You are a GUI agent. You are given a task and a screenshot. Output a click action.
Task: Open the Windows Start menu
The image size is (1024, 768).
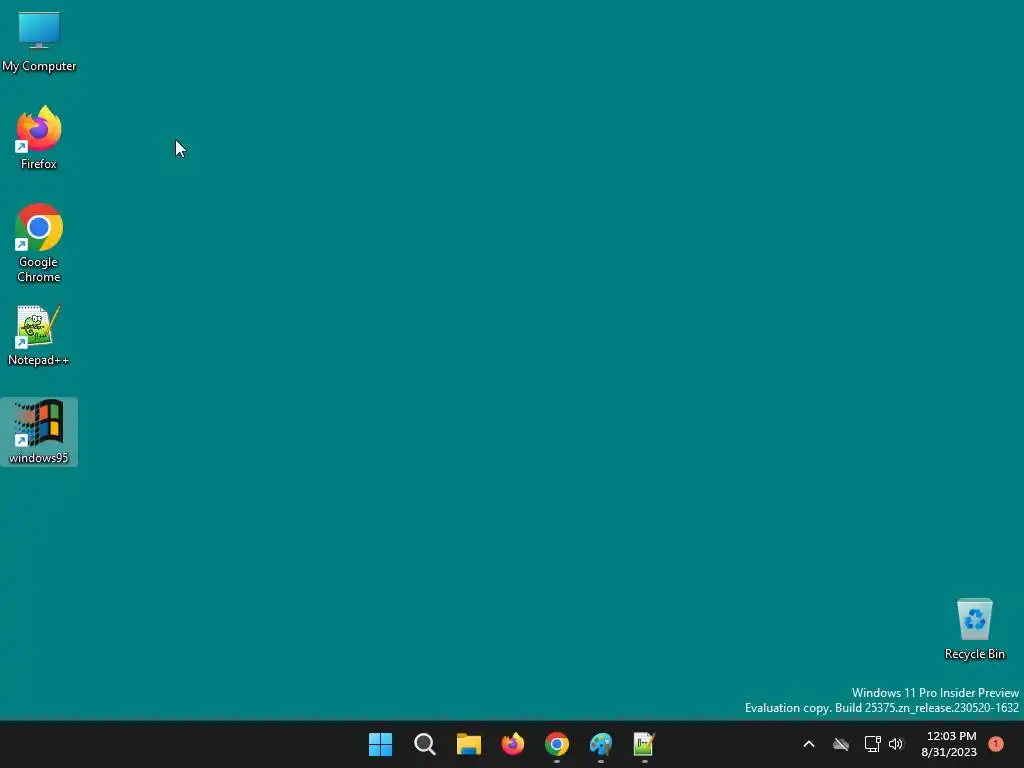click(381, 744)
